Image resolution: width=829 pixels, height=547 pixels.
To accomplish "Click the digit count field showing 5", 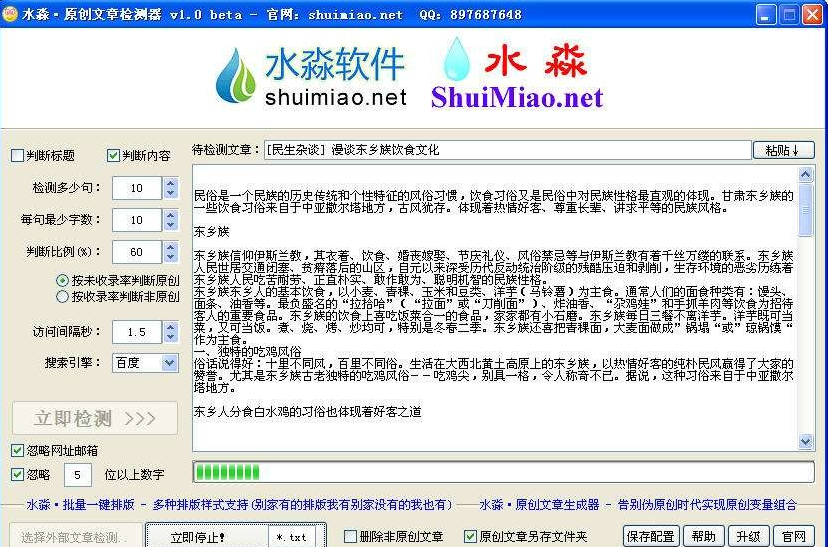I will coord(78,475).
